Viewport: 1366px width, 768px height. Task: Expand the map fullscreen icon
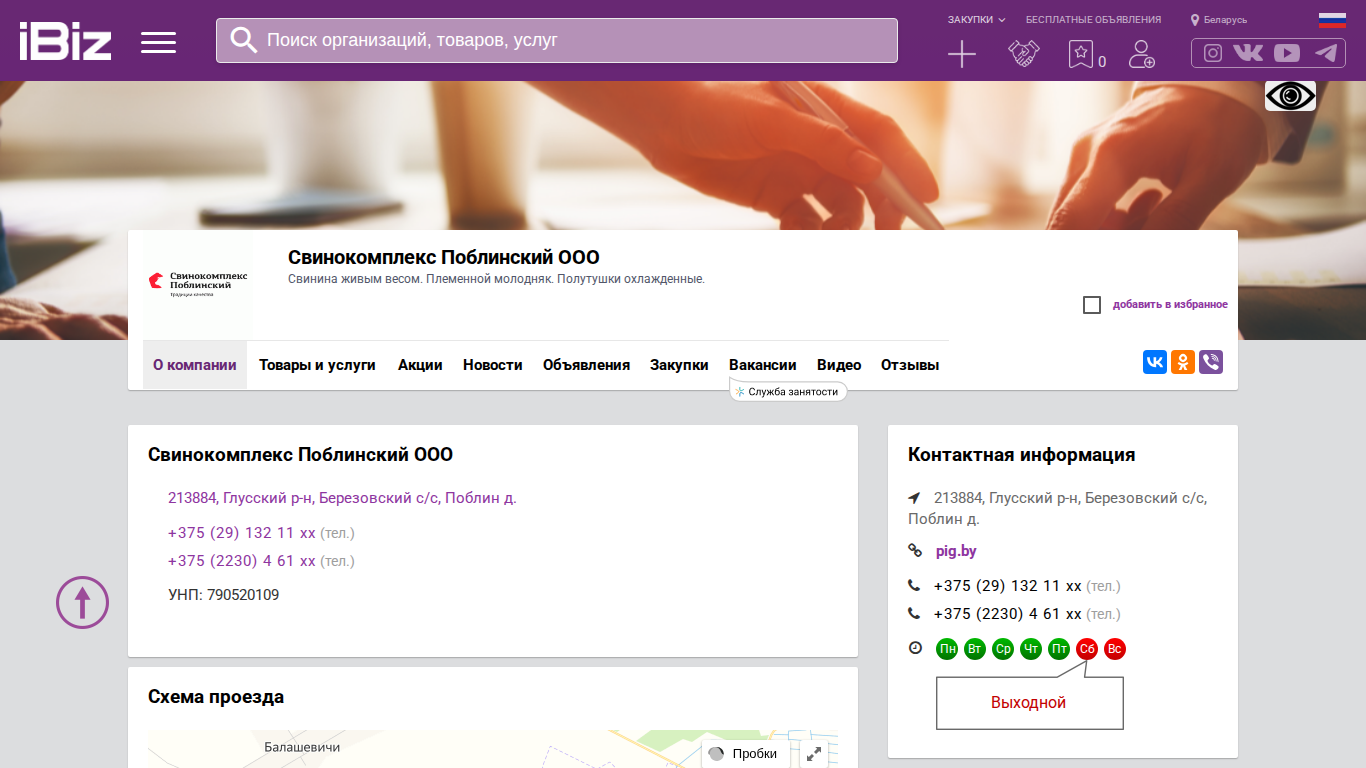click(814, 755)
